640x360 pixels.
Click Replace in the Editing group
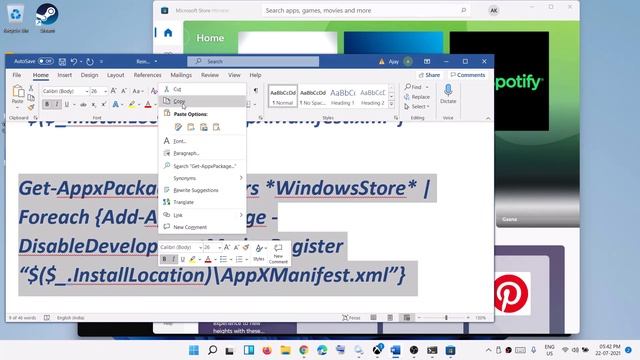(417, 97)
